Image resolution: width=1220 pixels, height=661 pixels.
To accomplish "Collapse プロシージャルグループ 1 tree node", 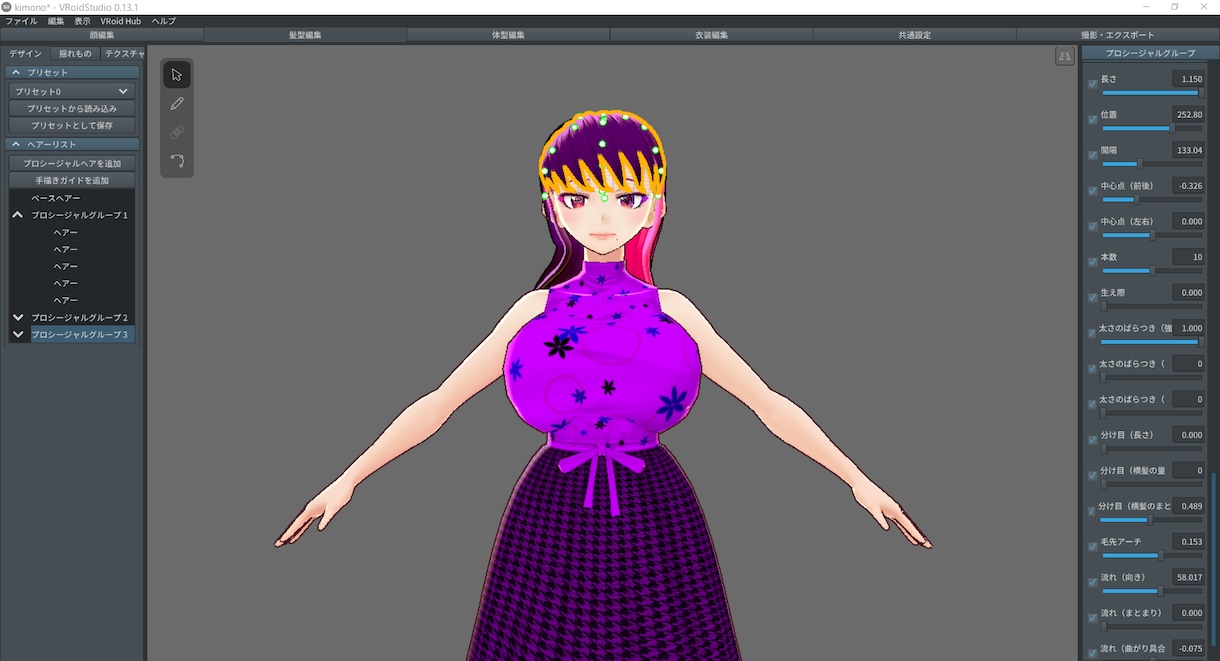I will pyautogui.click(x=18, y=215).
